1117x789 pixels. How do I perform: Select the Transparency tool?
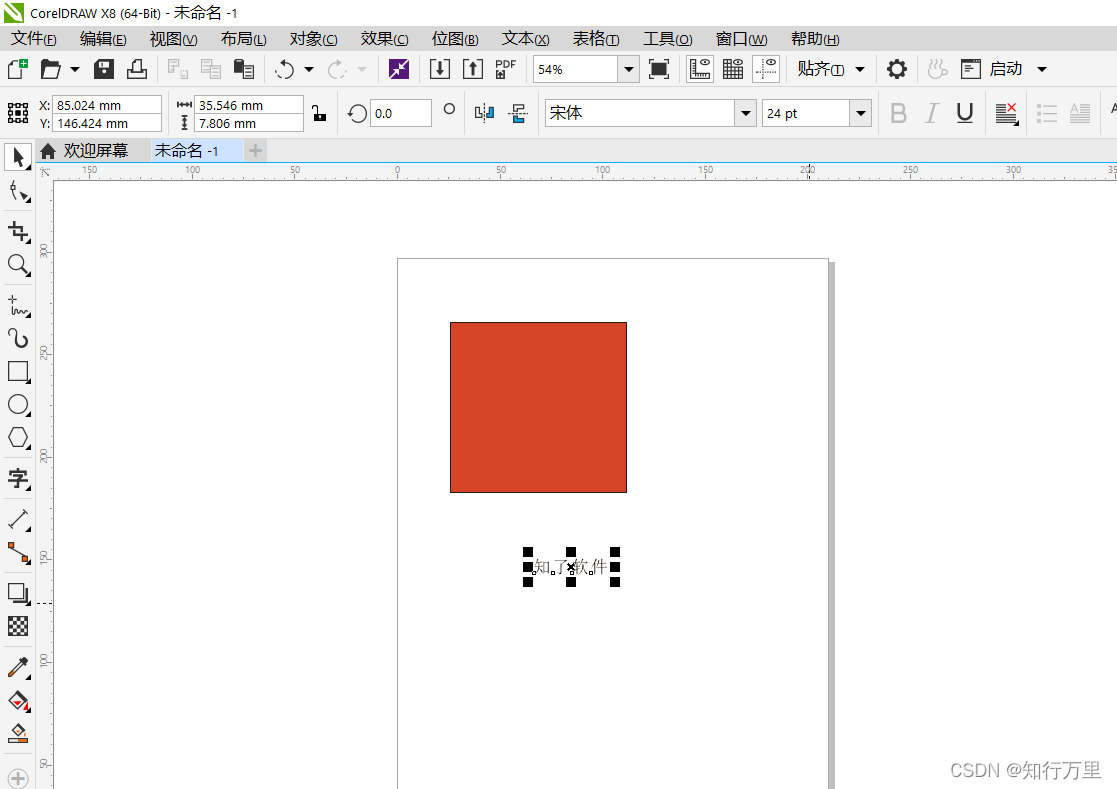pyautogui.click(x=18, y=626)
